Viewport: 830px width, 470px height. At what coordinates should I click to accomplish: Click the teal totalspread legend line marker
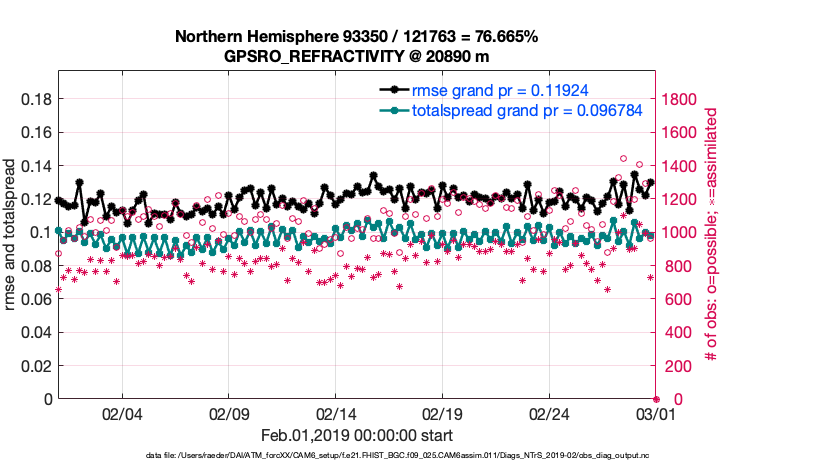coord(396,110)
